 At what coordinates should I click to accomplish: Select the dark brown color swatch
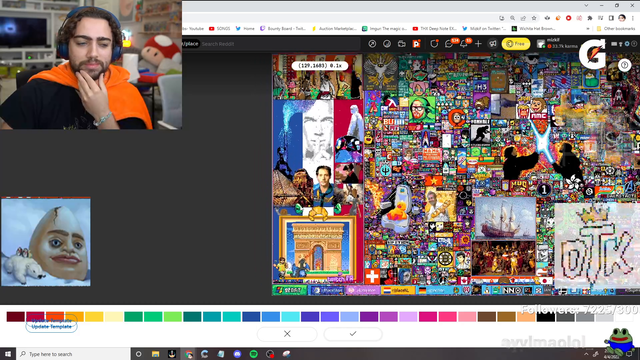click(x=487, y=316)
